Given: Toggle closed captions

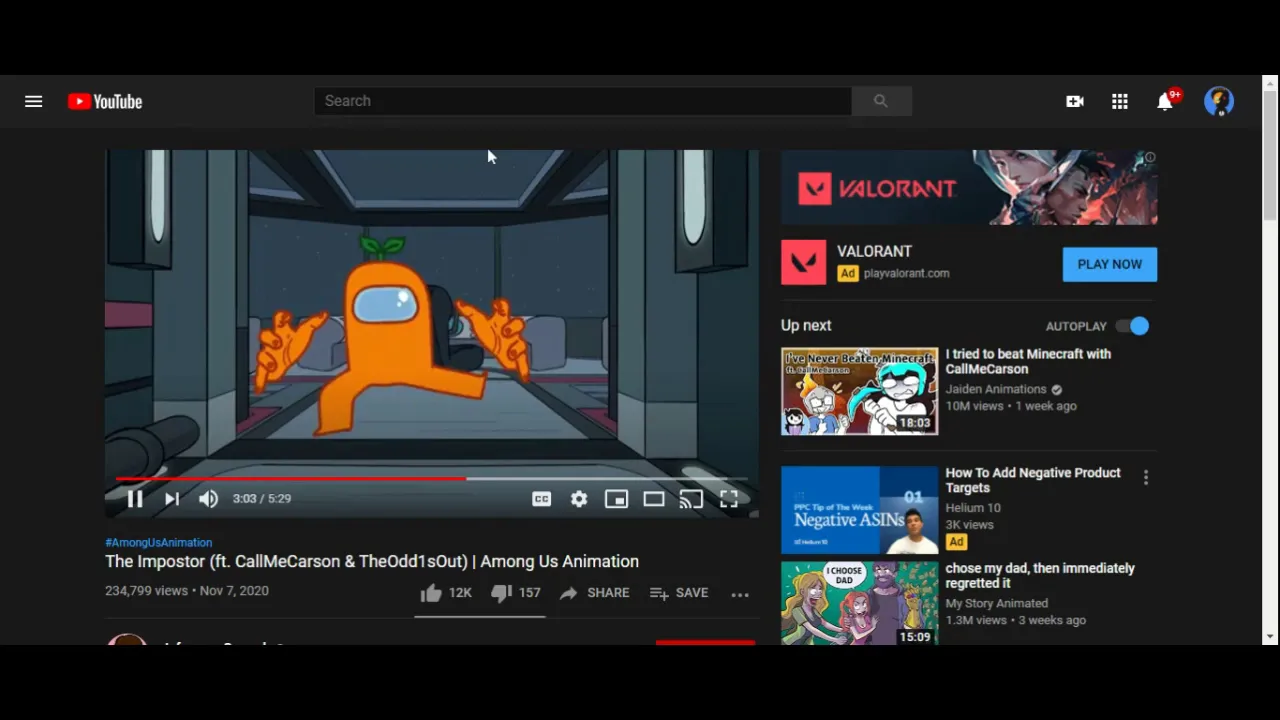Looking at the screenshot, I should pos(541,499).
